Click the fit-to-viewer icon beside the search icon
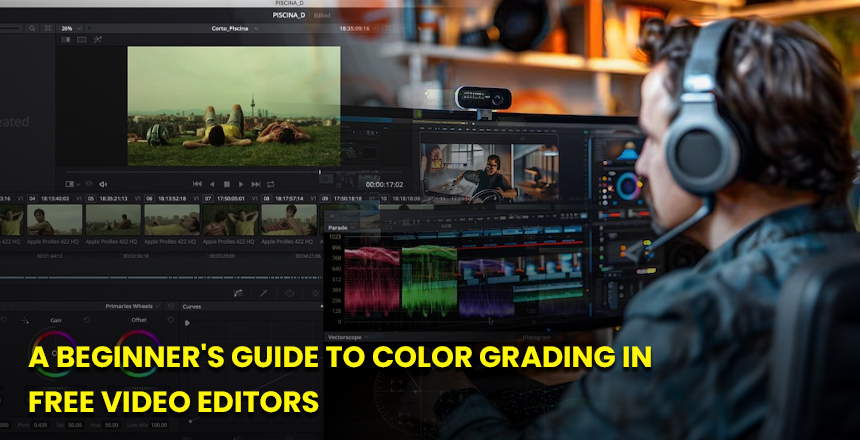This screenshot has height=440, width=860. click(x=48, y=28)
